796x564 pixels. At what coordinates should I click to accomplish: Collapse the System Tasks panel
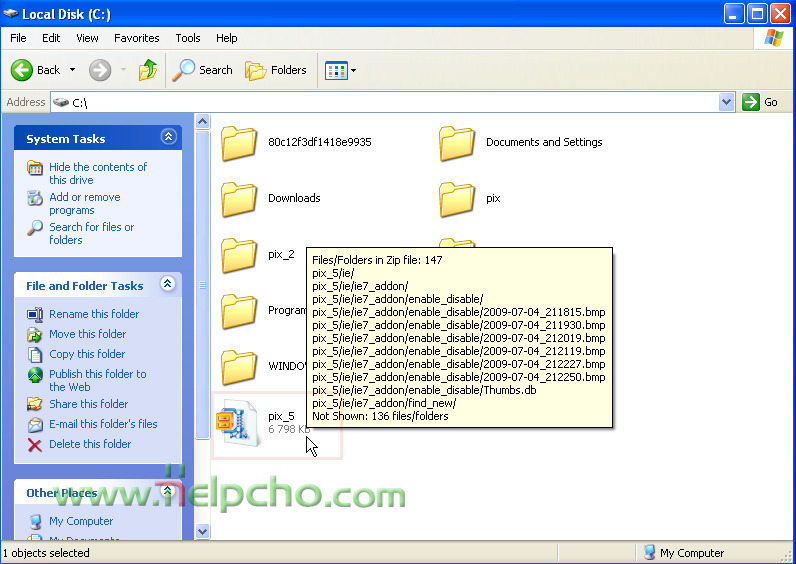[168, 136]
